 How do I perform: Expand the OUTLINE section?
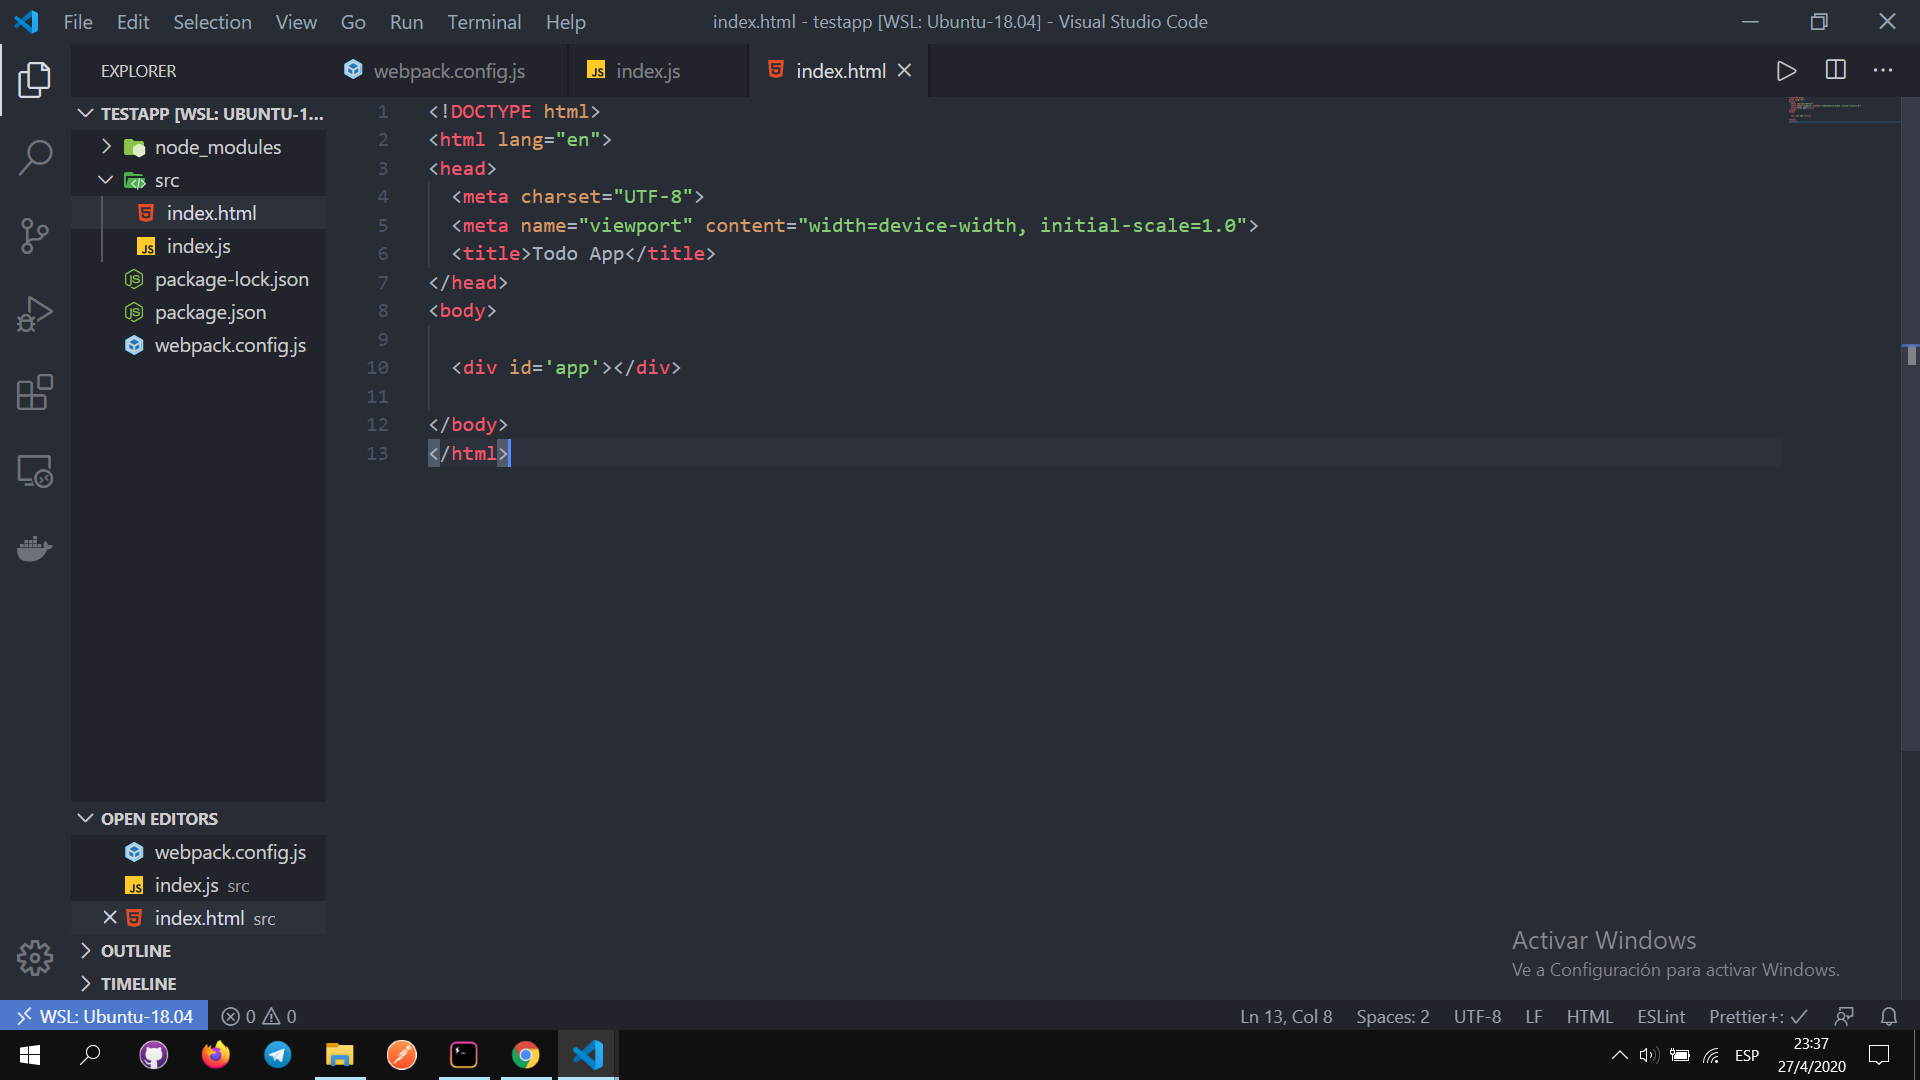(86, 950)
